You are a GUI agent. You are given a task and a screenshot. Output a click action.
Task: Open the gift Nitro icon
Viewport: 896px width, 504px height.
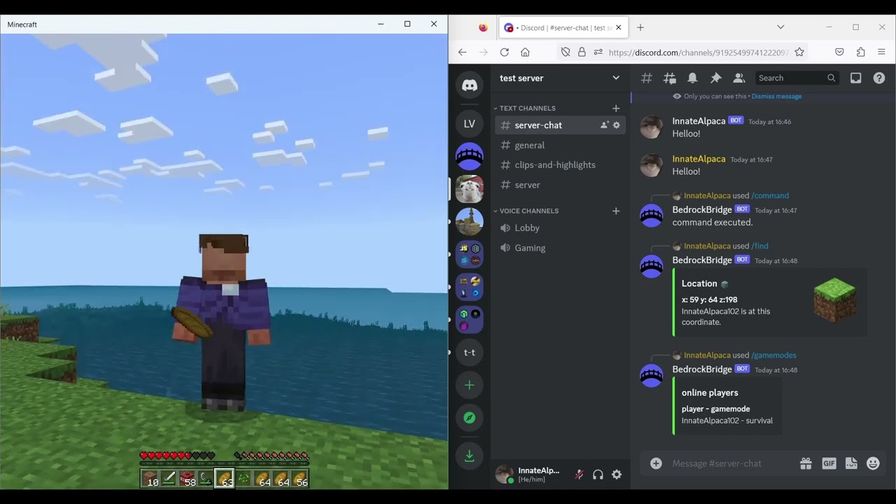(806, 463)
